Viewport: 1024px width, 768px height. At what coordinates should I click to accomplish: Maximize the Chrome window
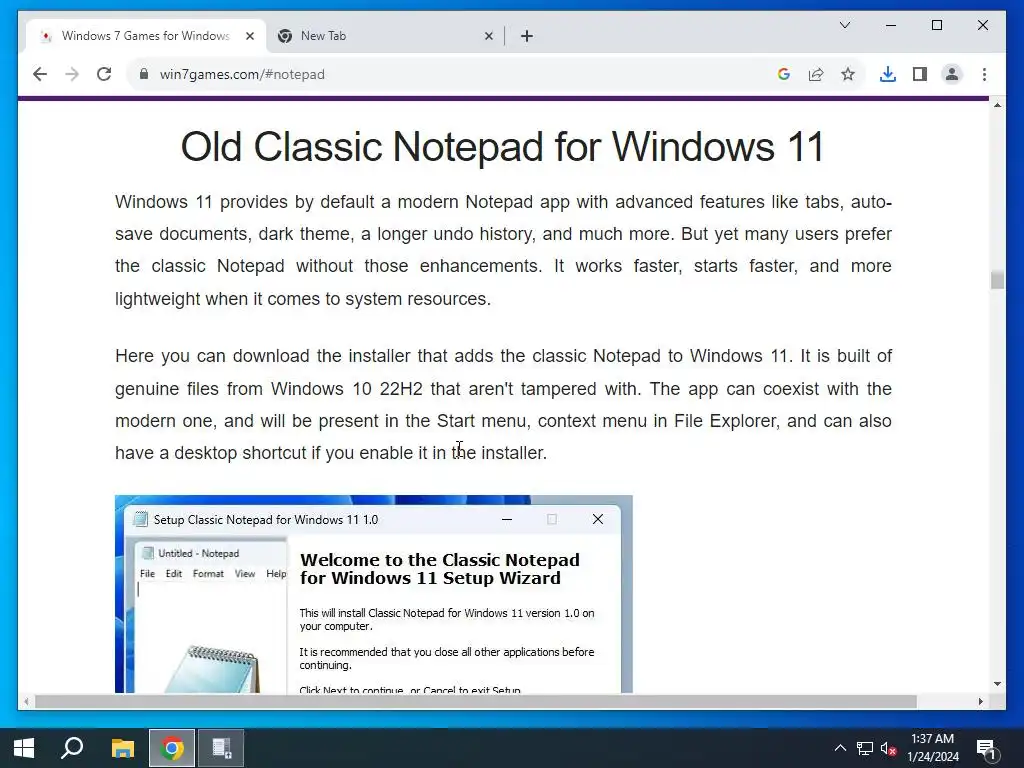coord(936,25)
